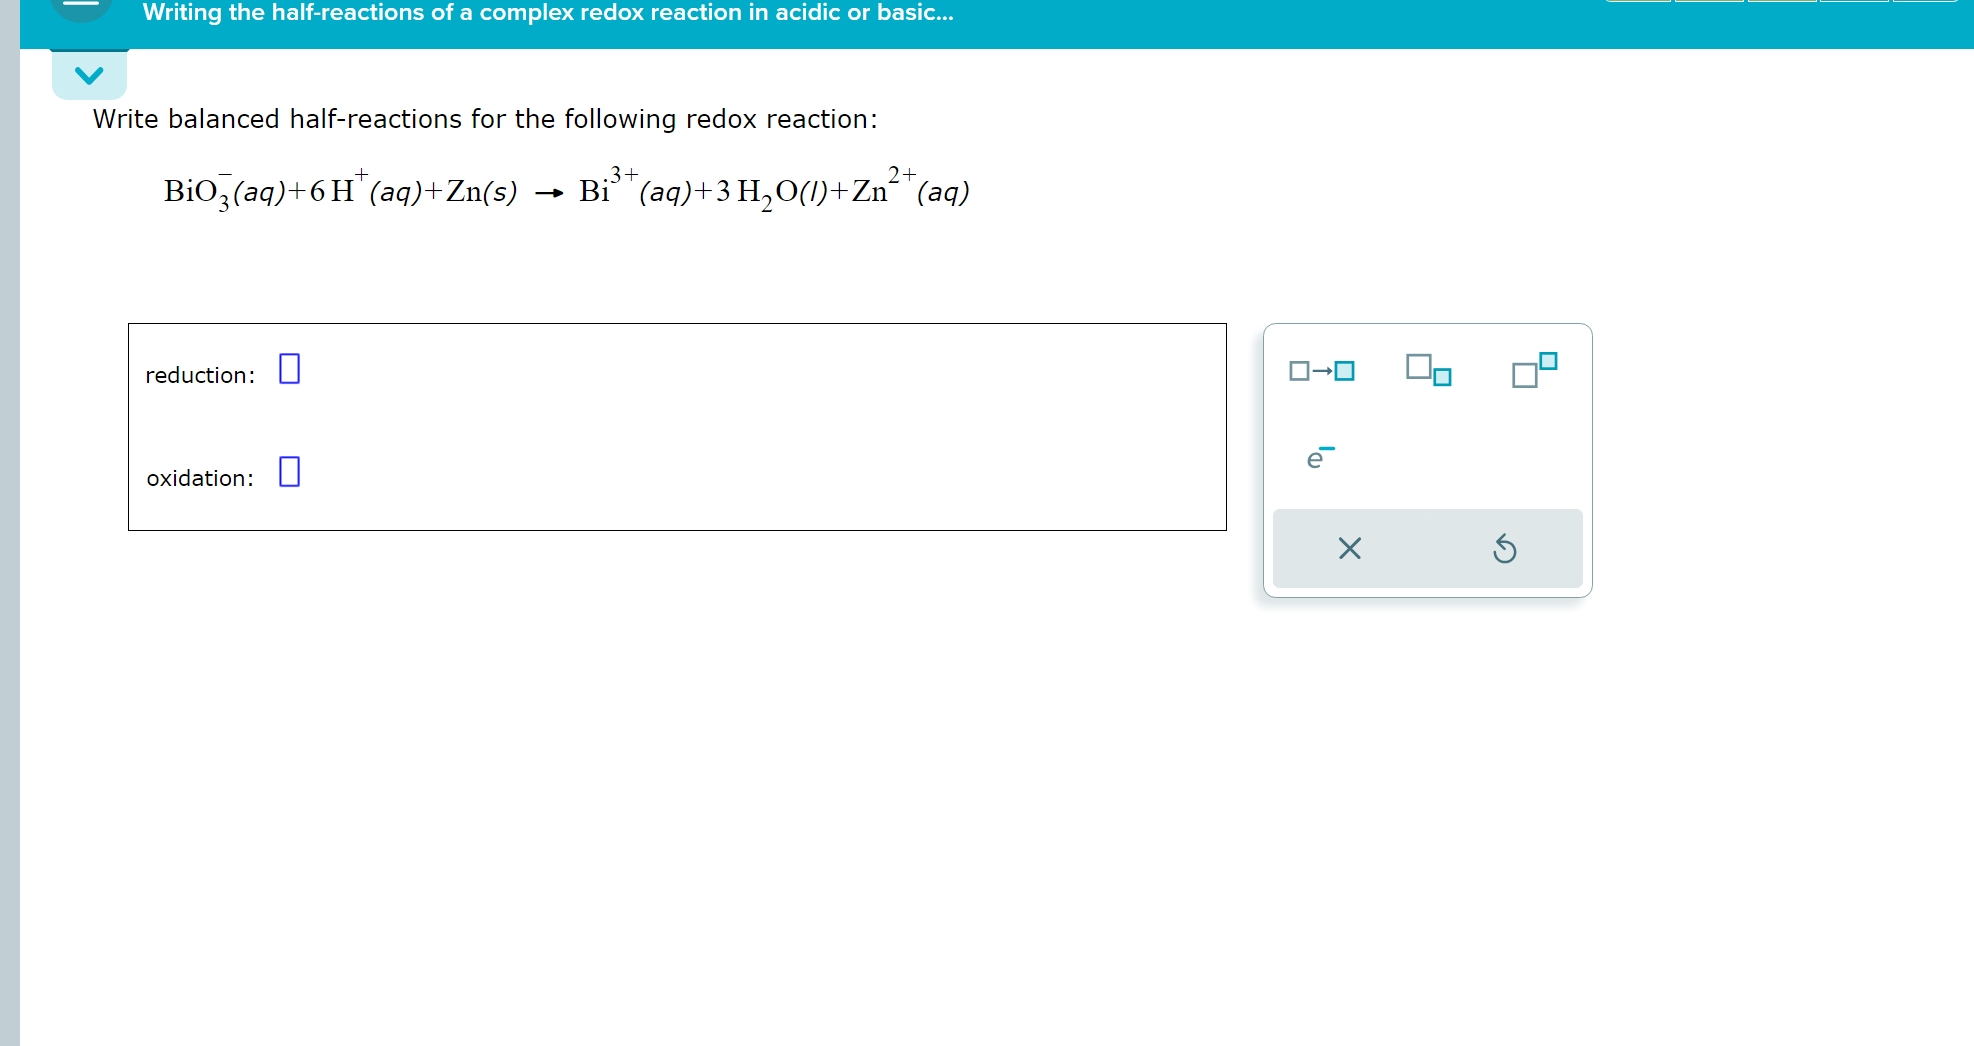Clear the answer with the X button
The height and width of the screenshot is (1046, 1974).
tap(1349, 548)
